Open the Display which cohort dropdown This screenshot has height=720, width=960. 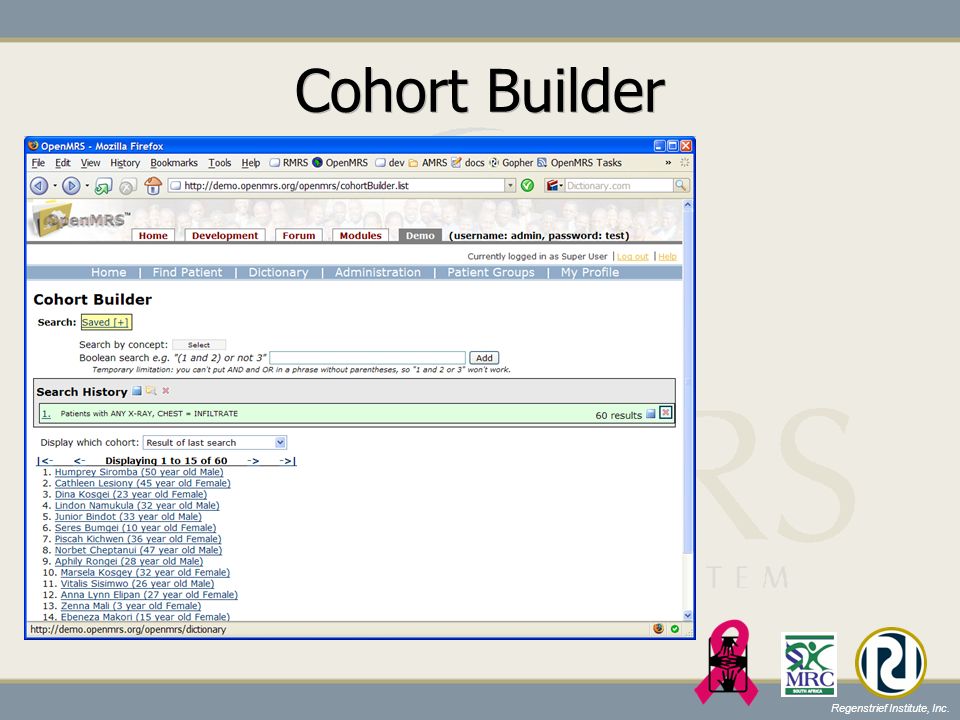click(214, 443)
